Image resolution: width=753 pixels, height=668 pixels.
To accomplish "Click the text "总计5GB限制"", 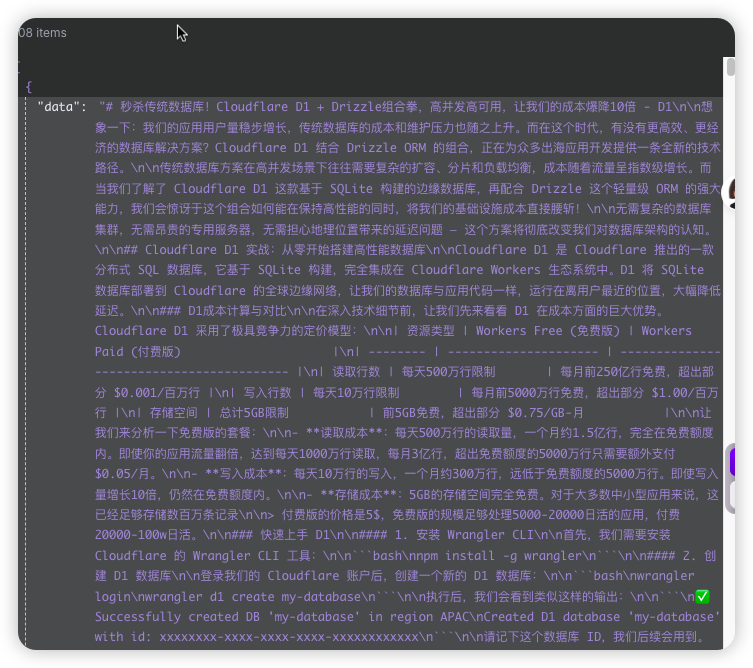I will (x=254, y=413).
